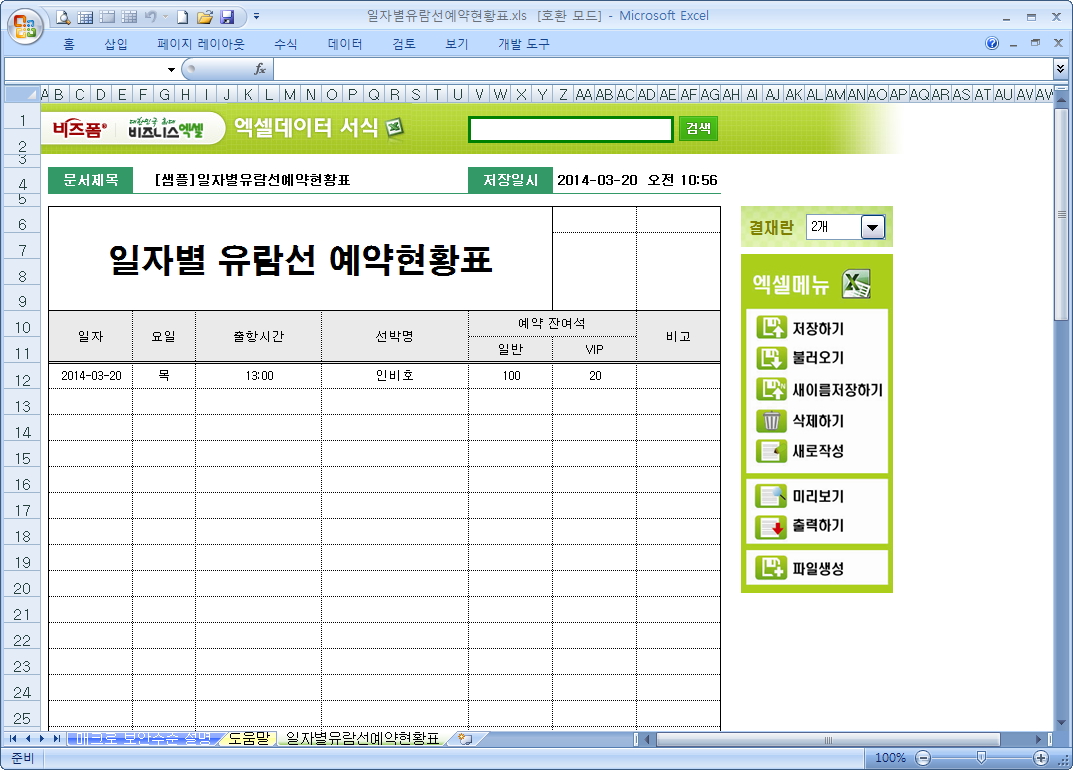Open the 삽입 ribbon tab
This screenshot has width=1073, height=770.
pyautogui.click(x=116, y=44)
